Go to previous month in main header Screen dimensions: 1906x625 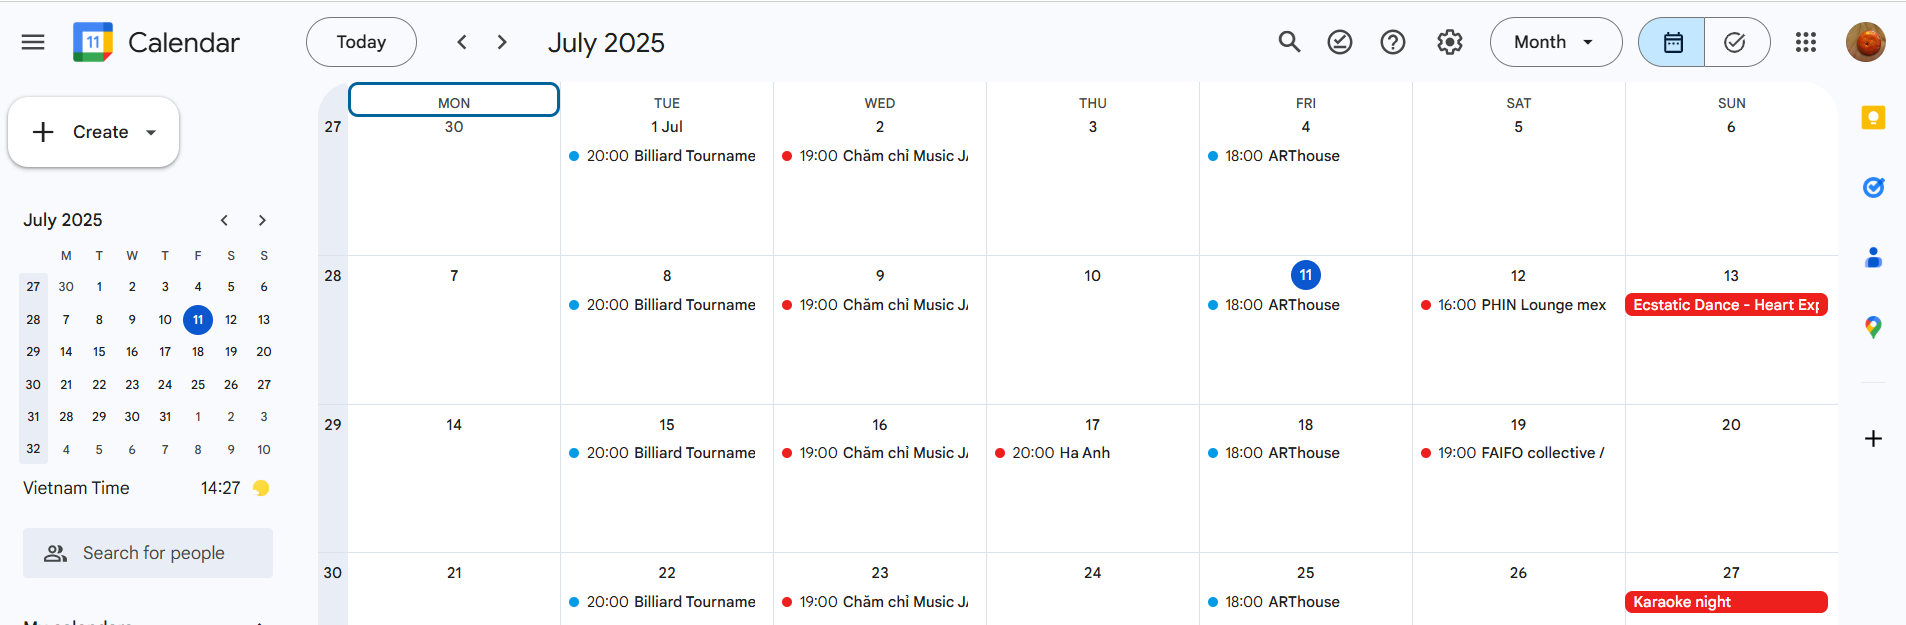point(462,42)
